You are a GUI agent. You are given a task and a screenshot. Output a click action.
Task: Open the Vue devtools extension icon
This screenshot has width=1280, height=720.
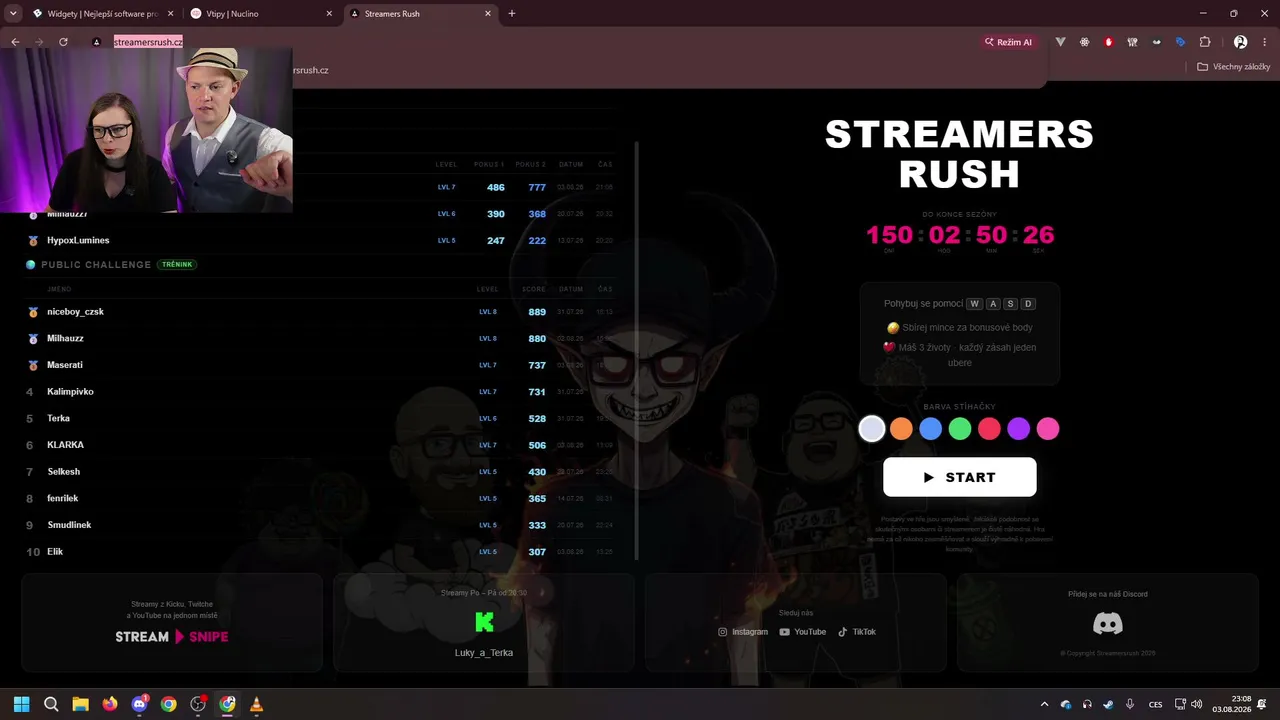click(1060, 42)
